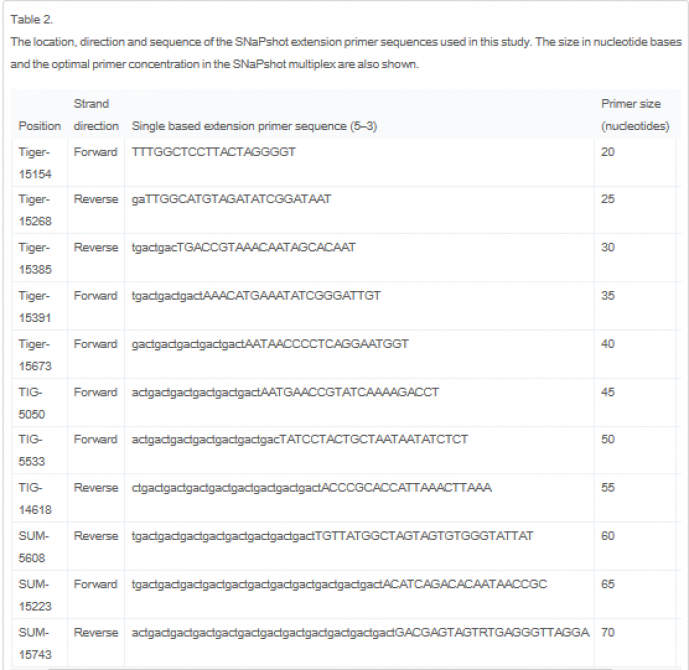Viewport: 689px width, 670px height.
Task: Click the primer size 50 cell
Action: tap(608, 439)
